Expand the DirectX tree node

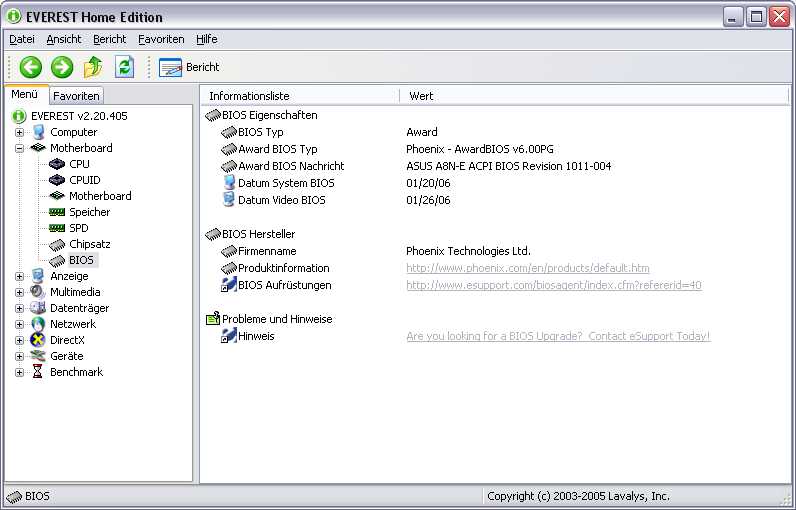tap(19, 341)
